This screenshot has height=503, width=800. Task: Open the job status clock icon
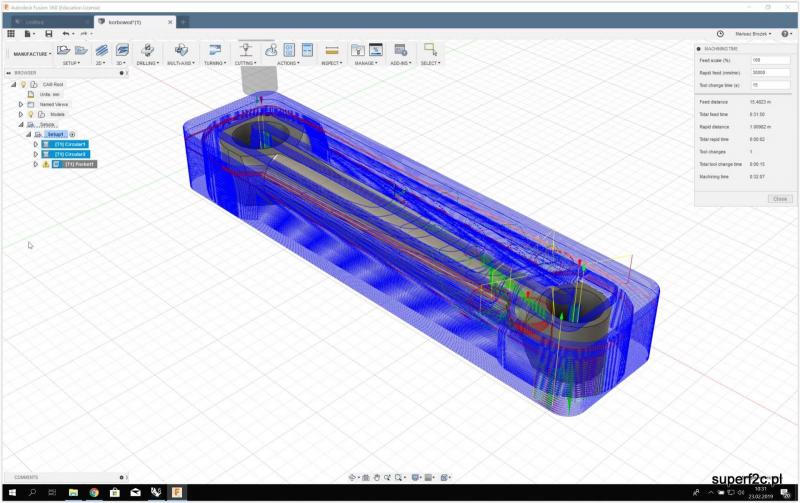coord(720,34)
